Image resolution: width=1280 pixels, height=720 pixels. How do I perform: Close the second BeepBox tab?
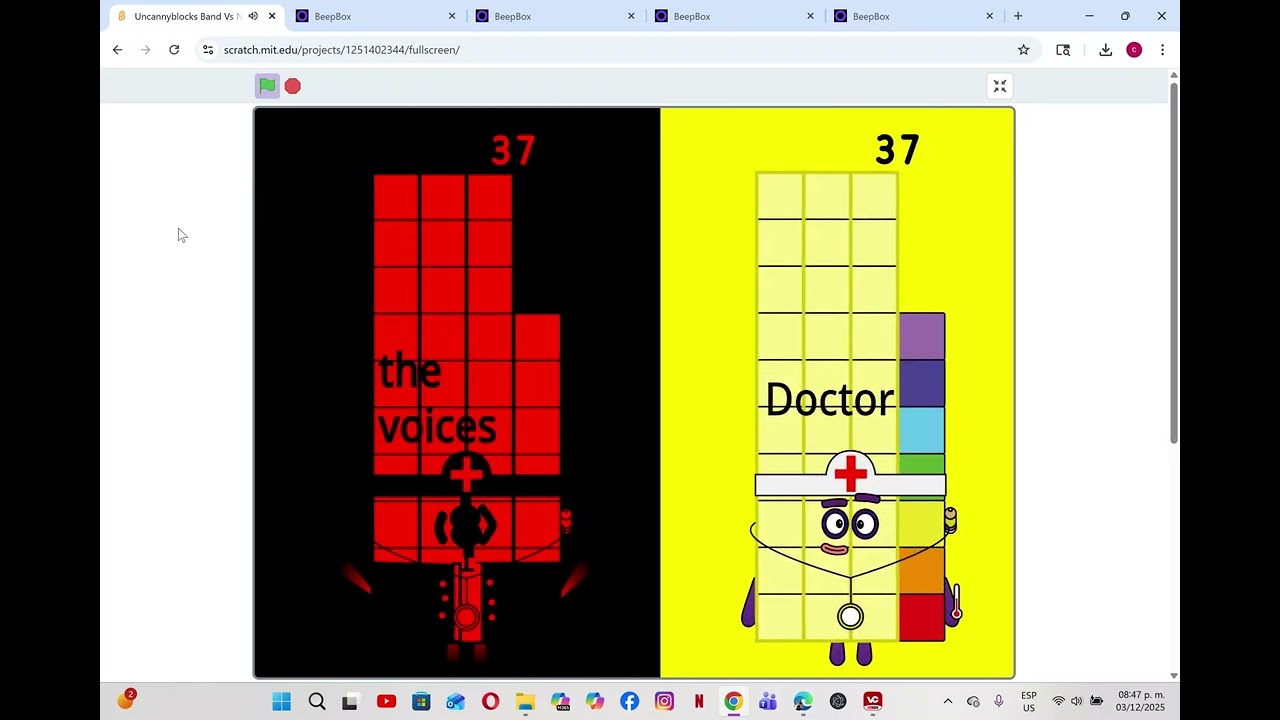(631, 16)
